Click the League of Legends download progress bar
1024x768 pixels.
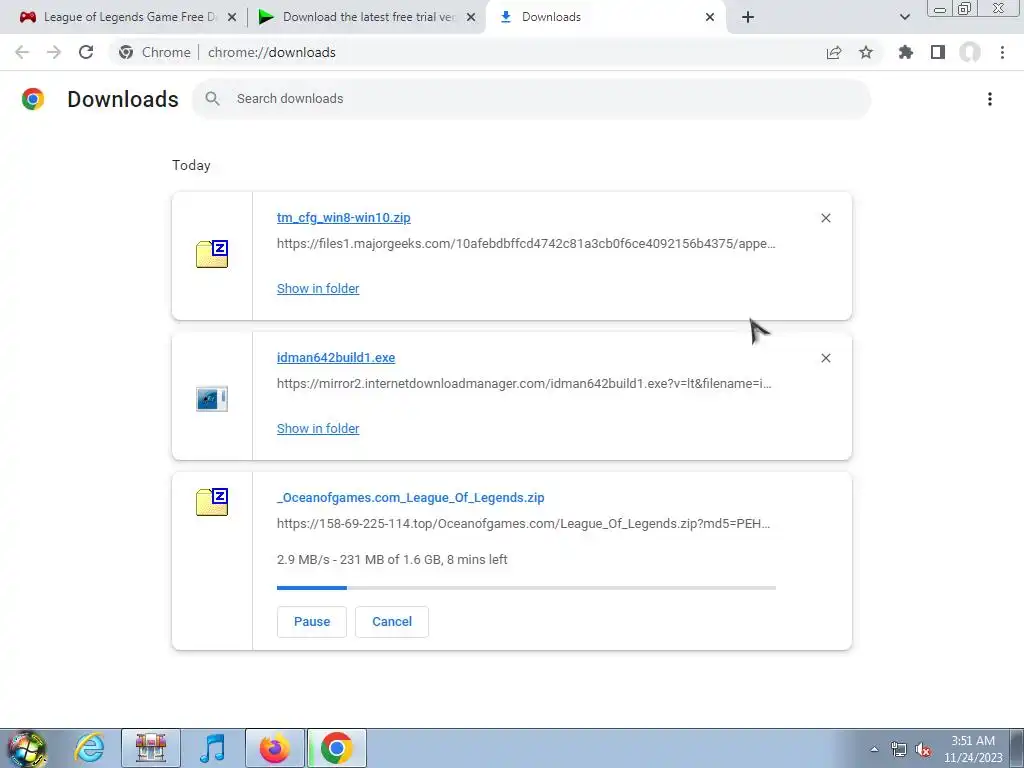(x=526, y=588)
